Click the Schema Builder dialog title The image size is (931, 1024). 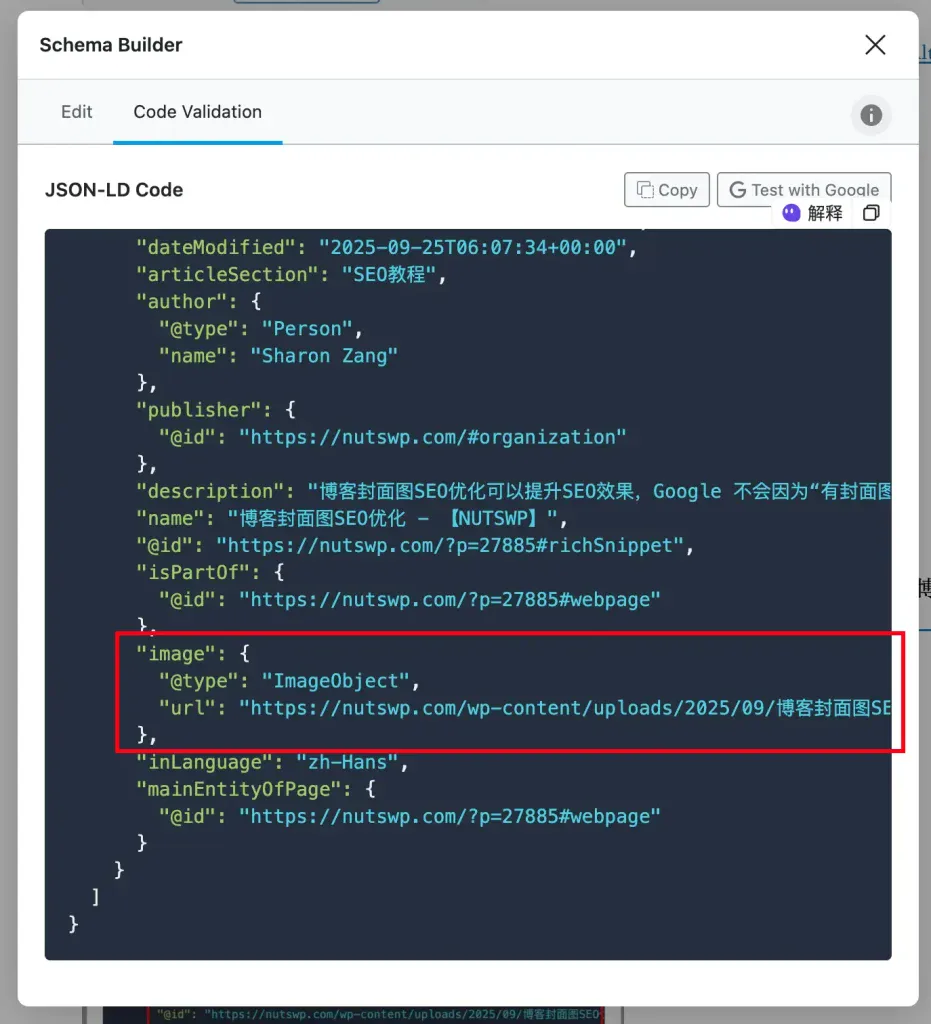tap(111, 45)
